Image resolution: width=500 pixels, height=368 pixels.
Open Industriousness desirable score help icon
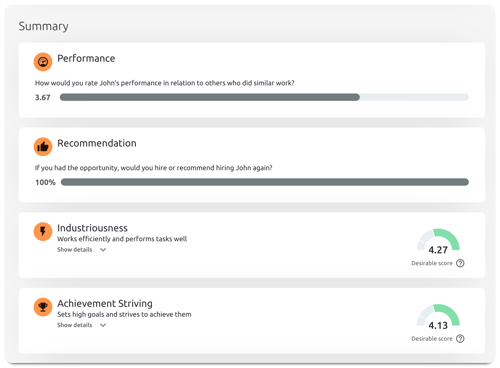[x=460, y=263]
